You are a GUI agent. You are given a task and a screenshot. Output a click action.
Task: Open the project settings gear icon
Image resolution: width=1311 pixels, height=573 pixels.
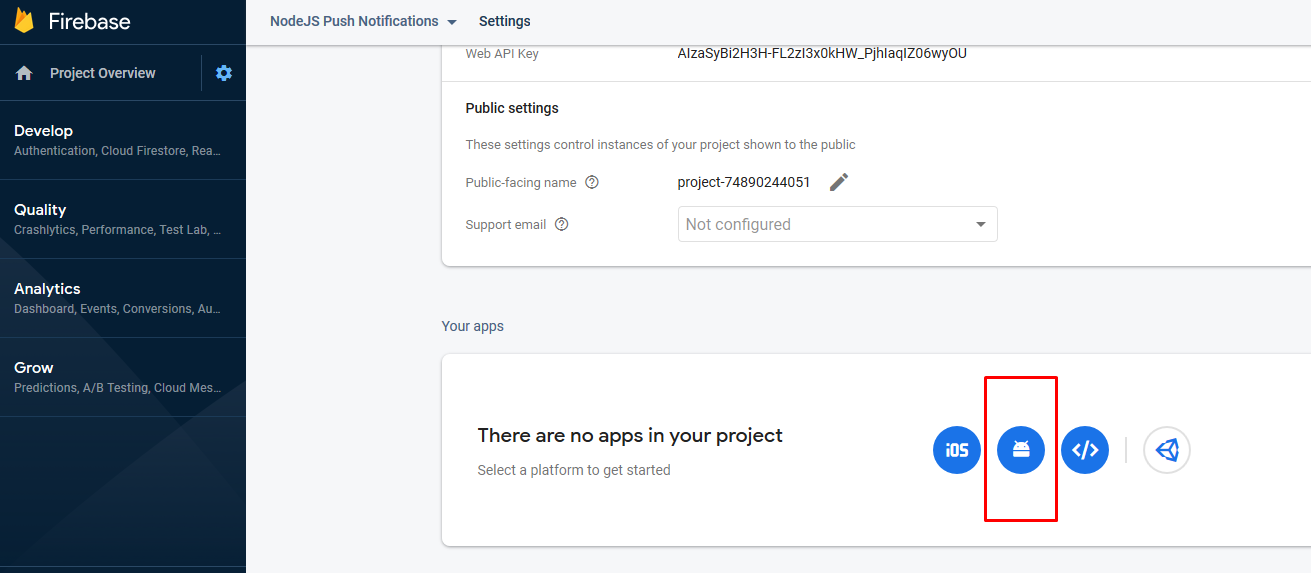pos(224,73)
